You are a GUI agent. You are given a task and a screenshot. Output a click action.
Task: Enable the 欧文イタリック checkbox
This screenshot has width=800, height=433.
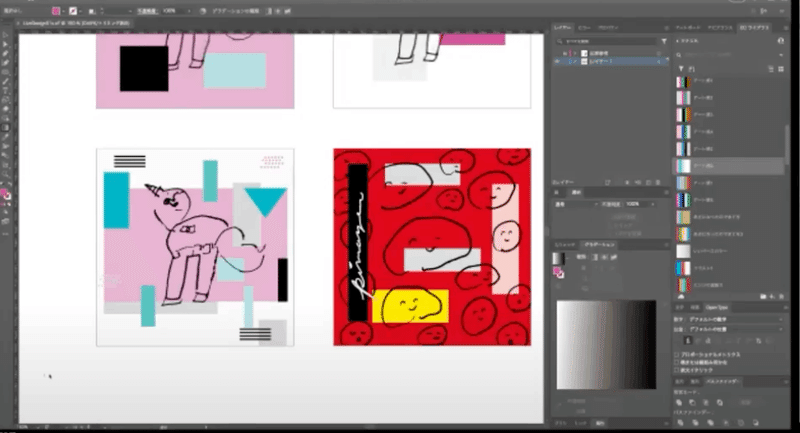[678, 370]
